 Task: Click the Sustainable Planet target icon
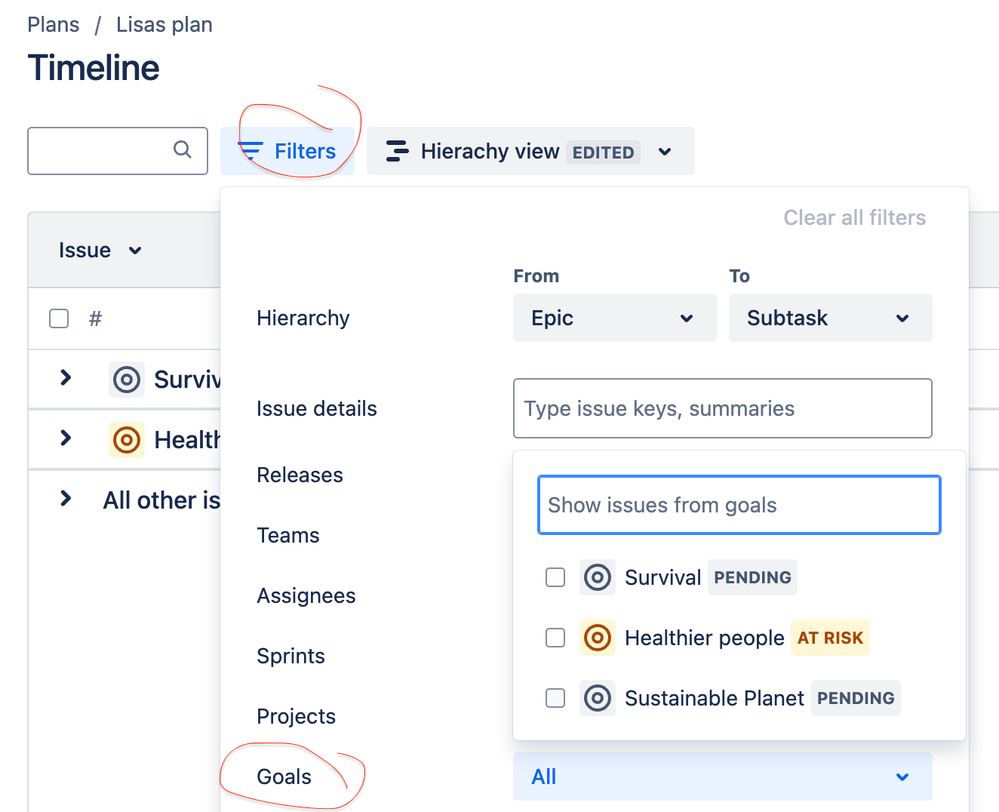597,698
